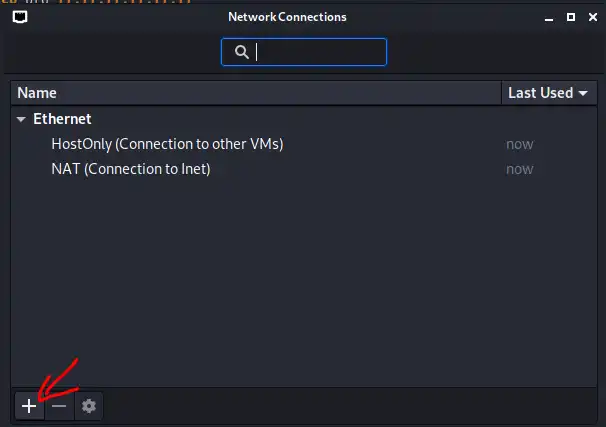Click the Last Used sort arrow

click(x=583, y=93)
